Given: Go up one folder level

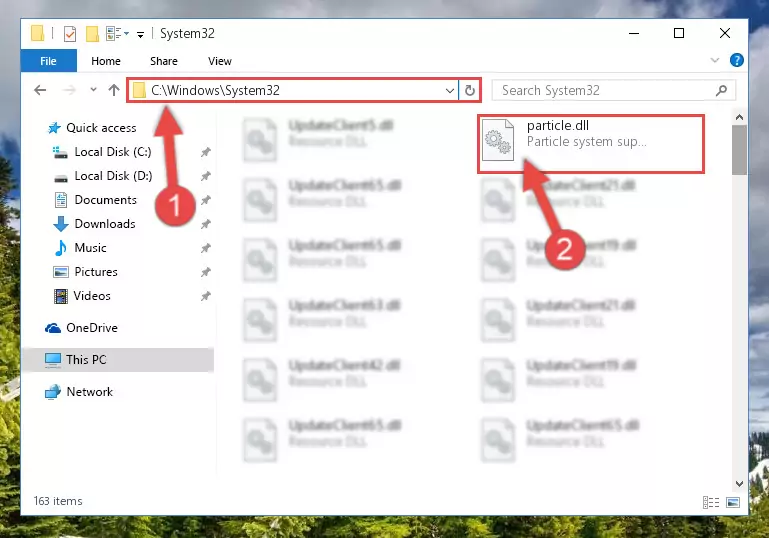Looking at the screenshot, I should click(x=114, y=90).
